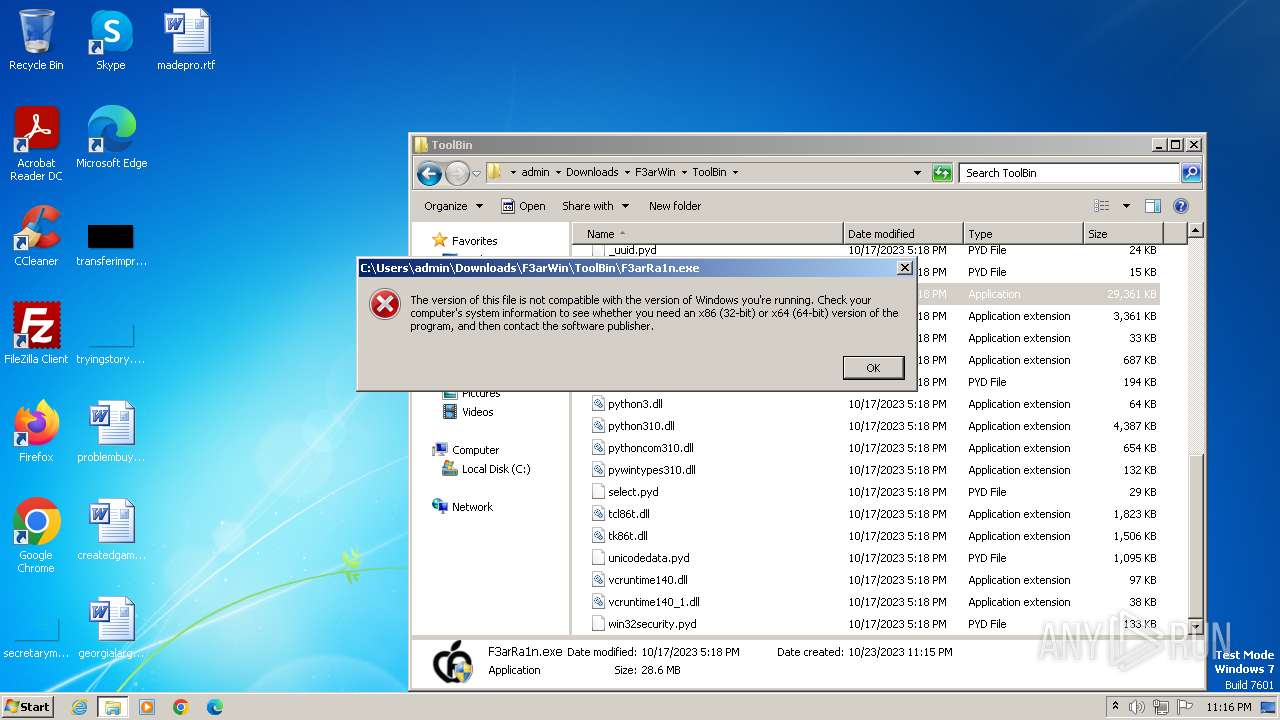Expand the address bar history dropdown

pos(917,173)
